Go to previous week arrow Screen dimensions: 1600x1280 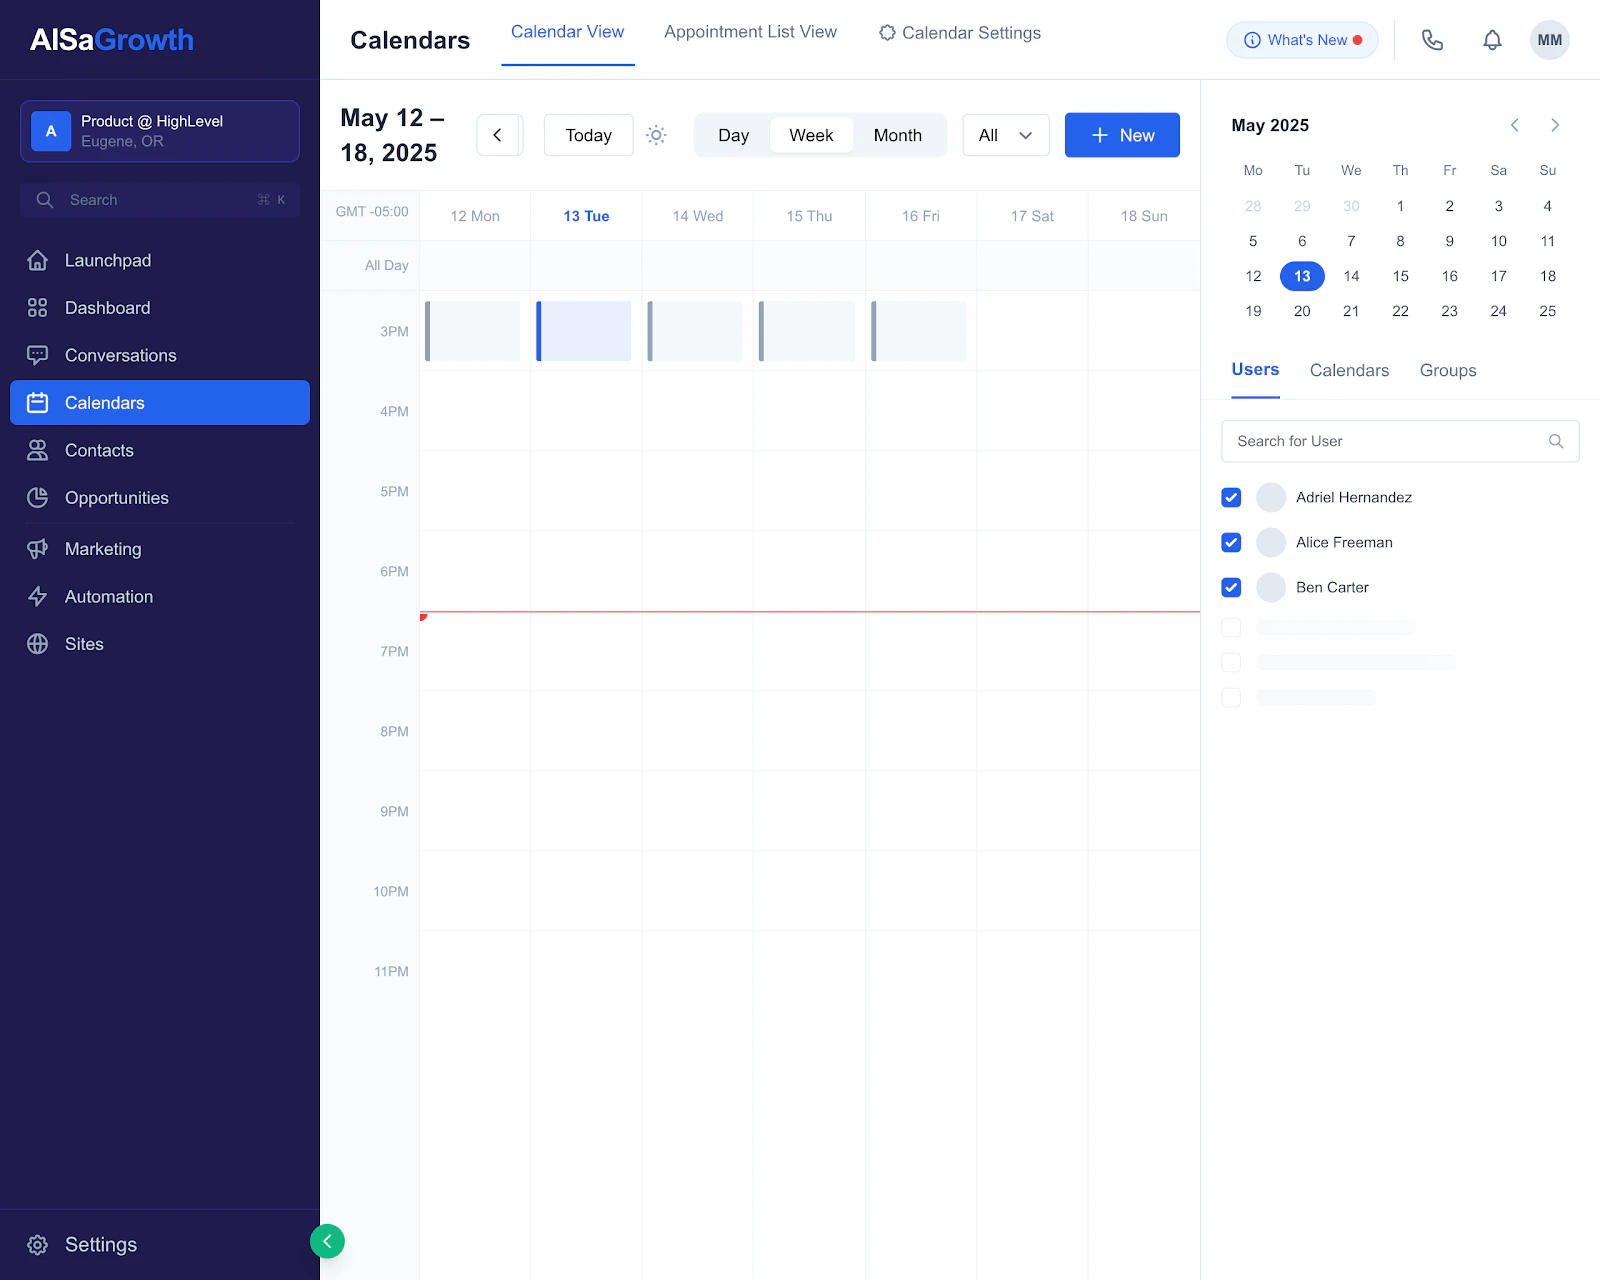pos(498,135)
